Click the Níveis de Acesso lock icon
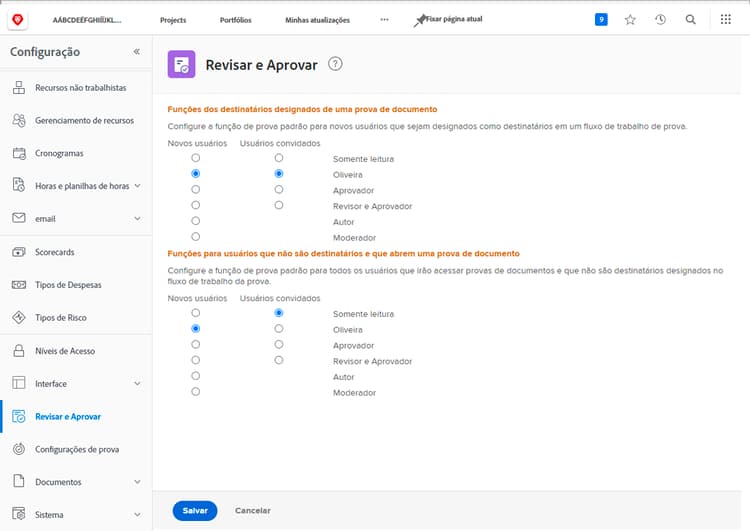The height and width of the screenshot is (531, 750). coord(19,351)
